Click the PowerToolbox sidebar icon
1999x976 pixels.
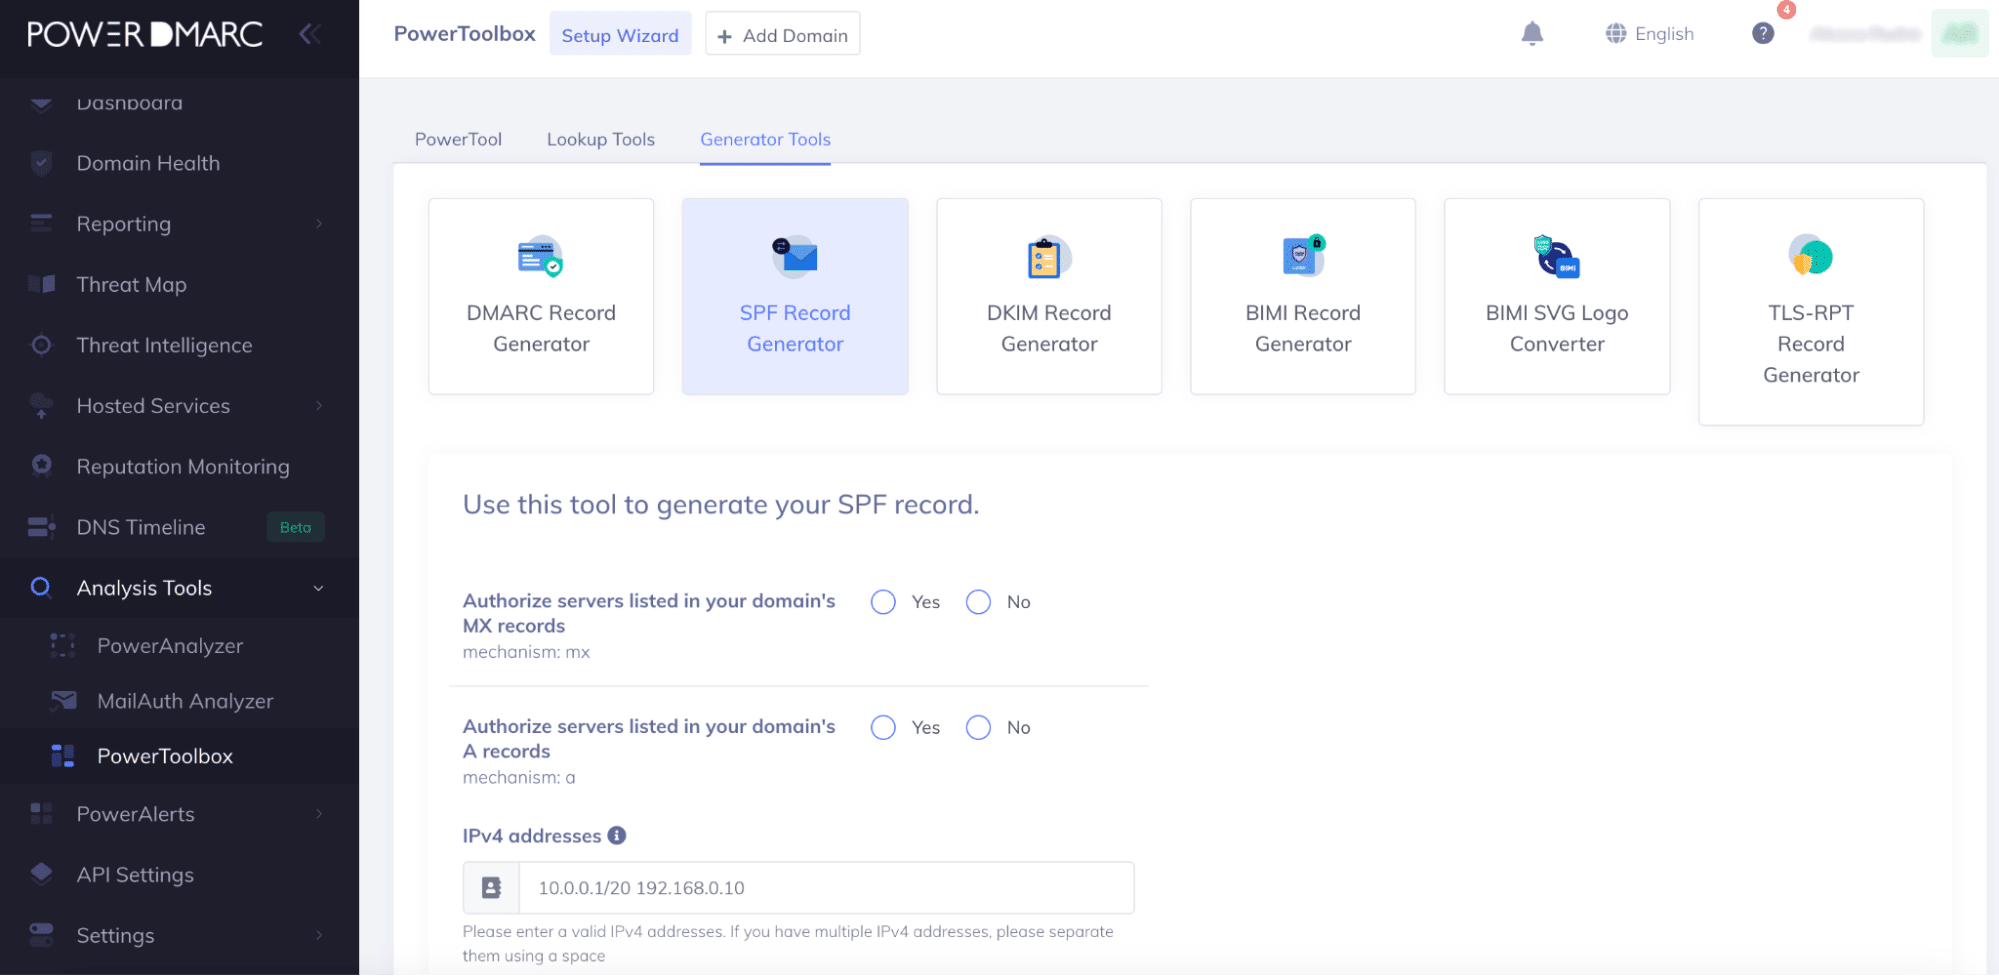63,756
